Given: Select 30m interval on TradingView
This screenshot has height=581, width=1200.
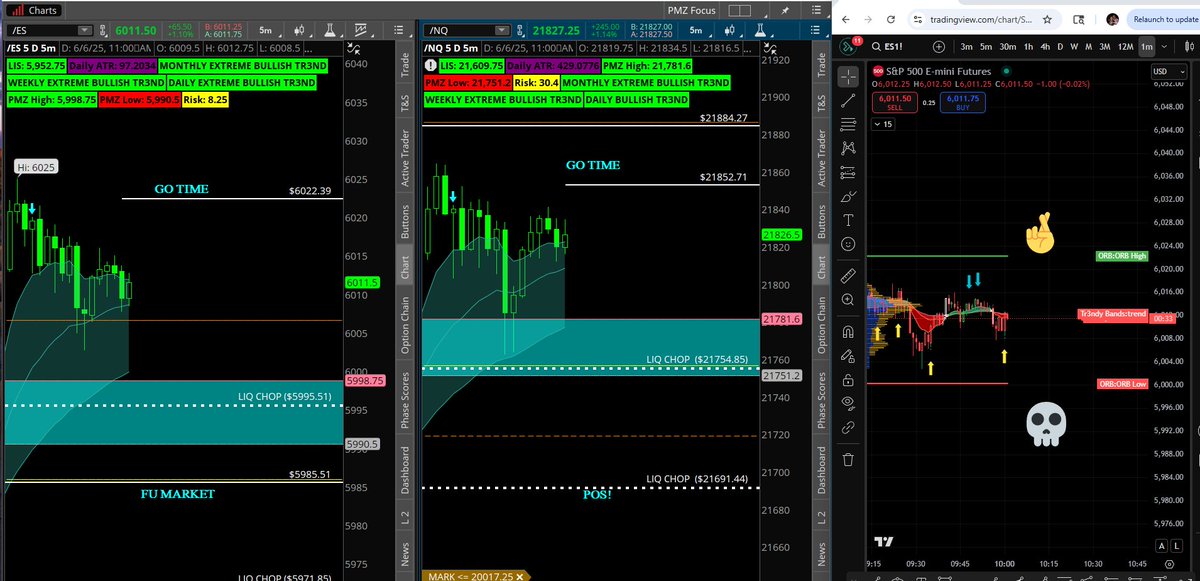Looking at the screenshot, I should 1007,46.
